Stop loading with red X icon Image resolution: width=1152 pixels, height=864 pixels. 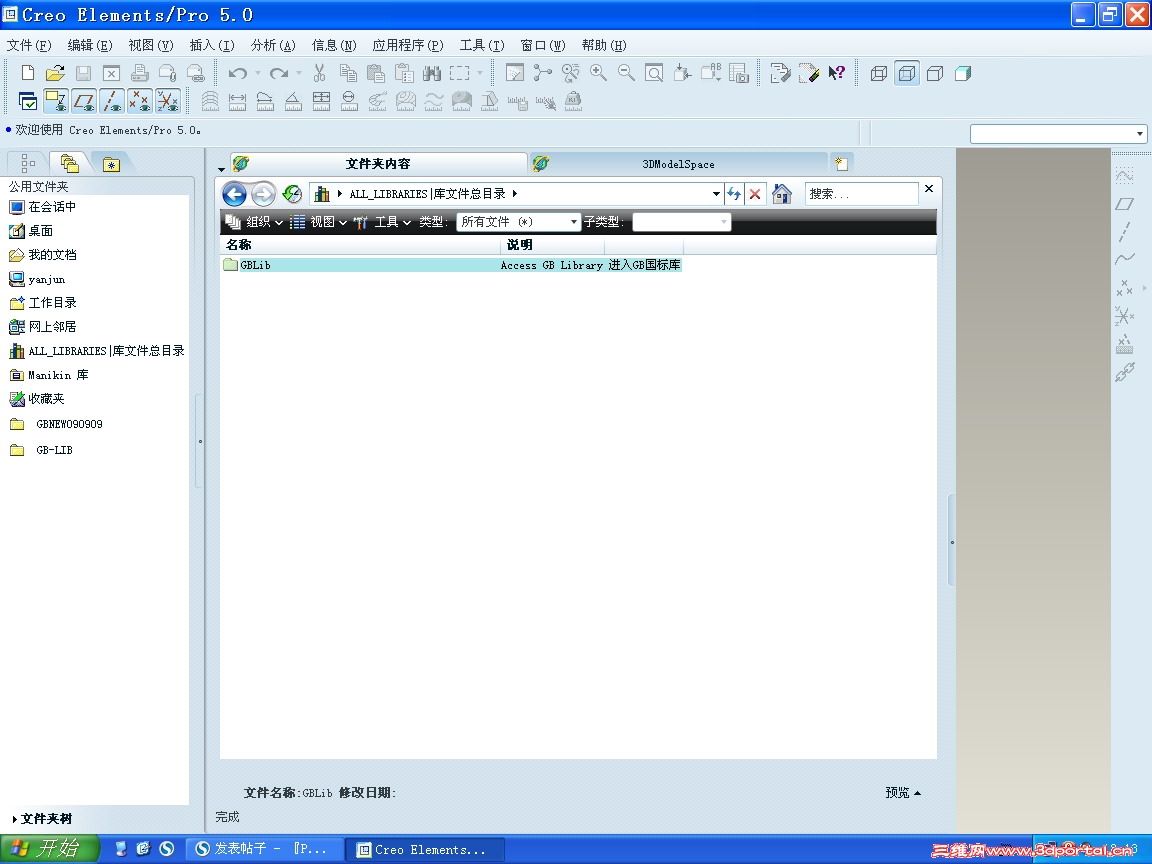tap(755, 194)
